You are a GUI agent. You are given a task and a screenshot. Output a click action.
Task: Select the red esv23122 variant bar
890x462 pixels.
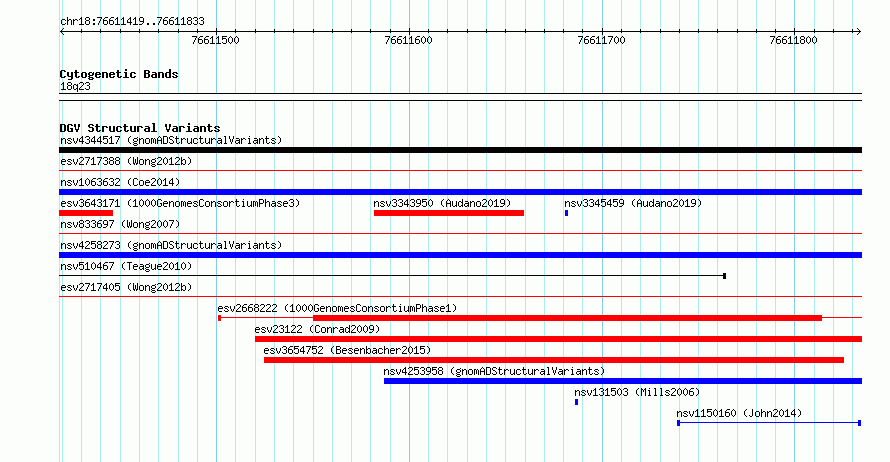(x=559, y=339)
